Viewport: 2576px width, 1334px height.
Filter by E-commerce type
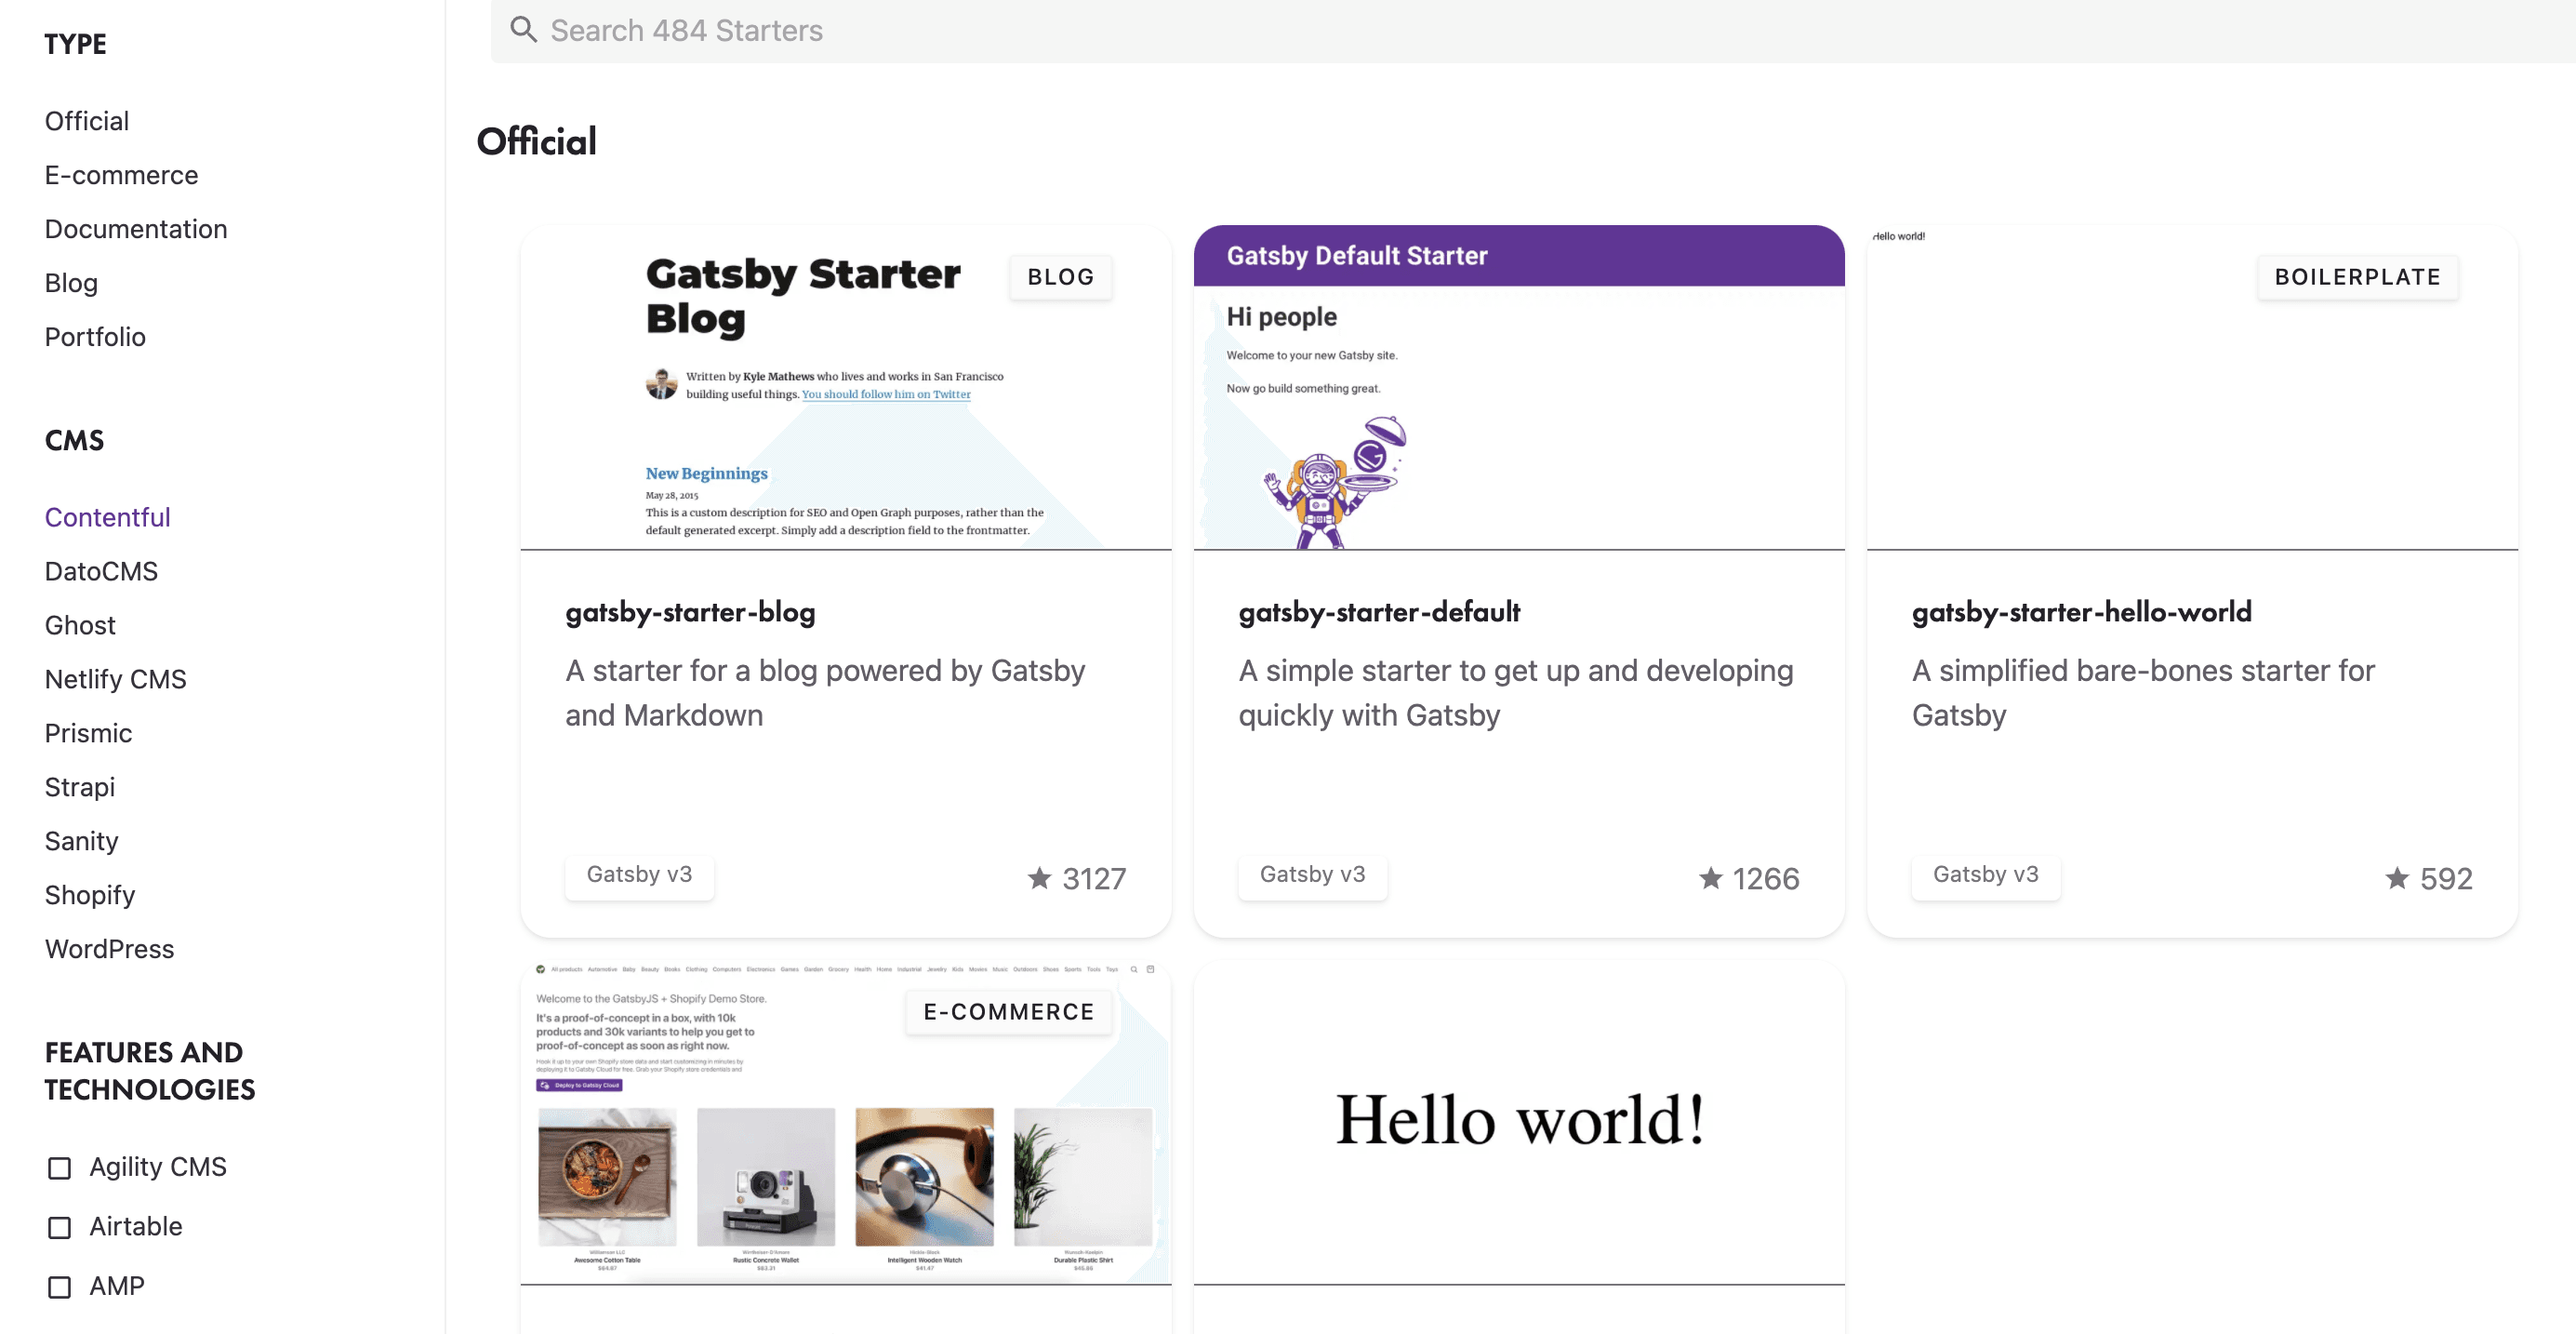click(122, 175)
